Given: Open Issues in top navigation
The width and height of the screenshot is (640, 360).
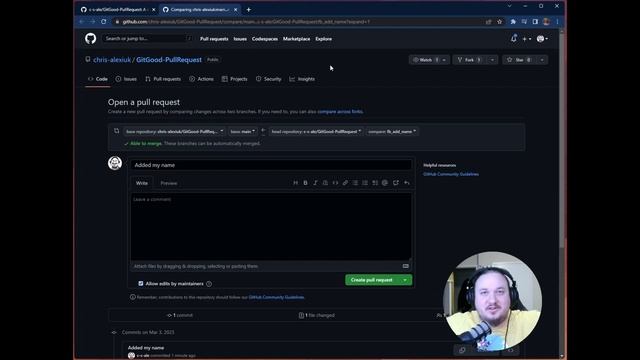Looking at the screenshot, I should 240,39.
